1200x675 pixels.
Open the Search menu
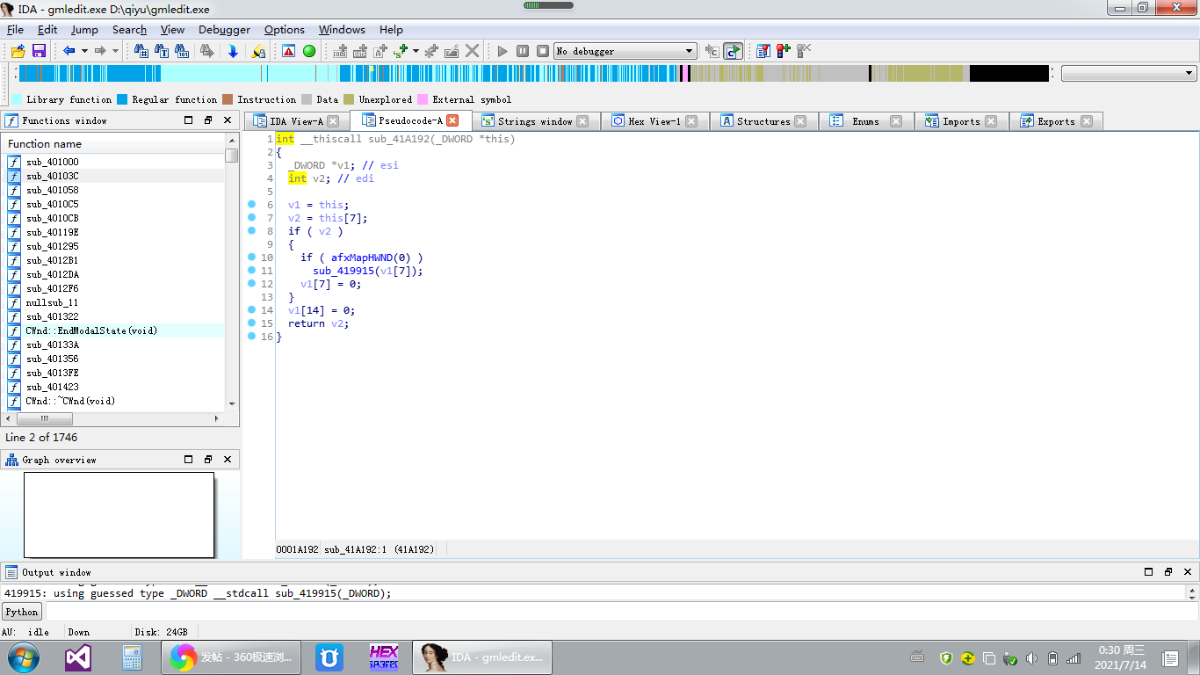(129, 30)
